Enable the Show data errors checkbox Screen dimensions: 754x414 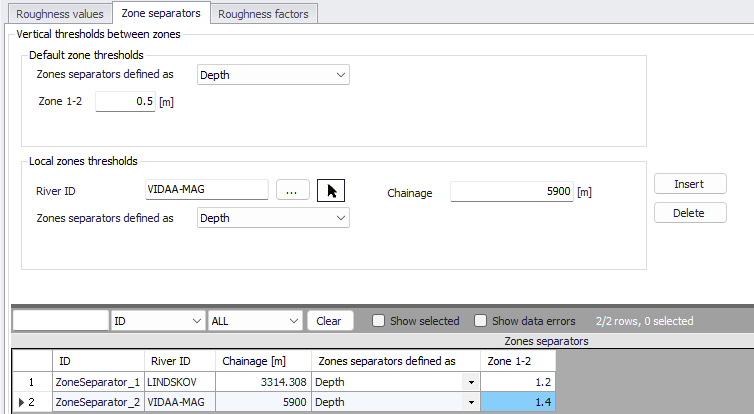pyautogui.click(x=480, y=321)
